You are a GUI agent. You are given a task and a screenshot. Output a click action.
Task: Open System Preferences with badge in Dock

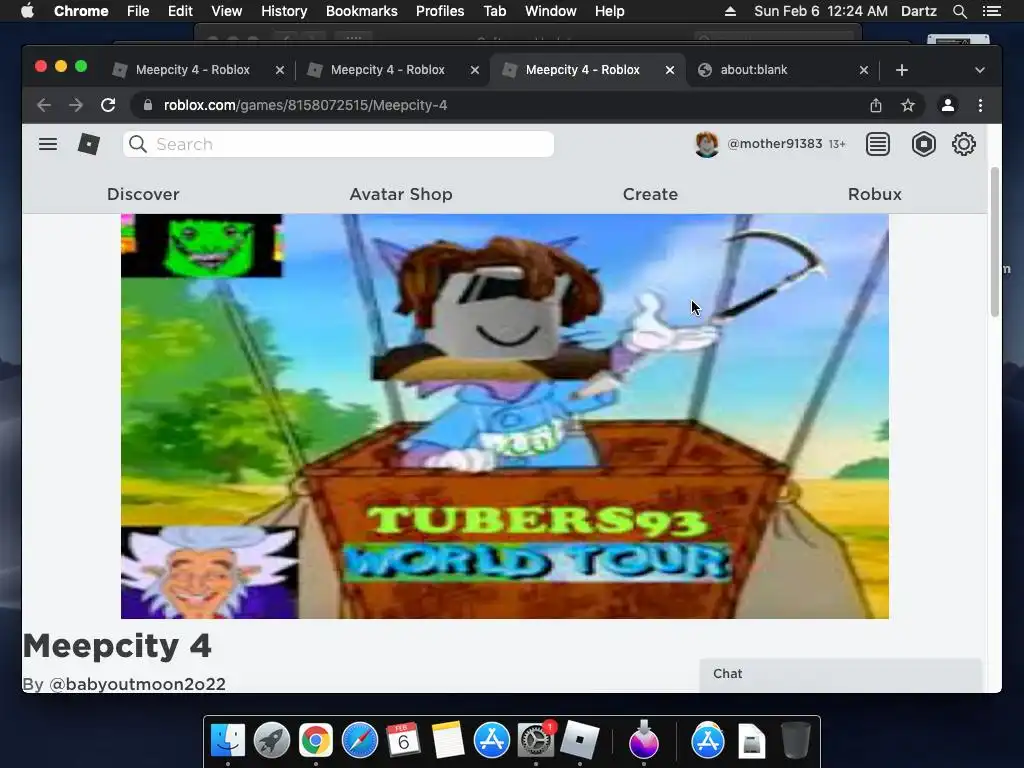536,740
